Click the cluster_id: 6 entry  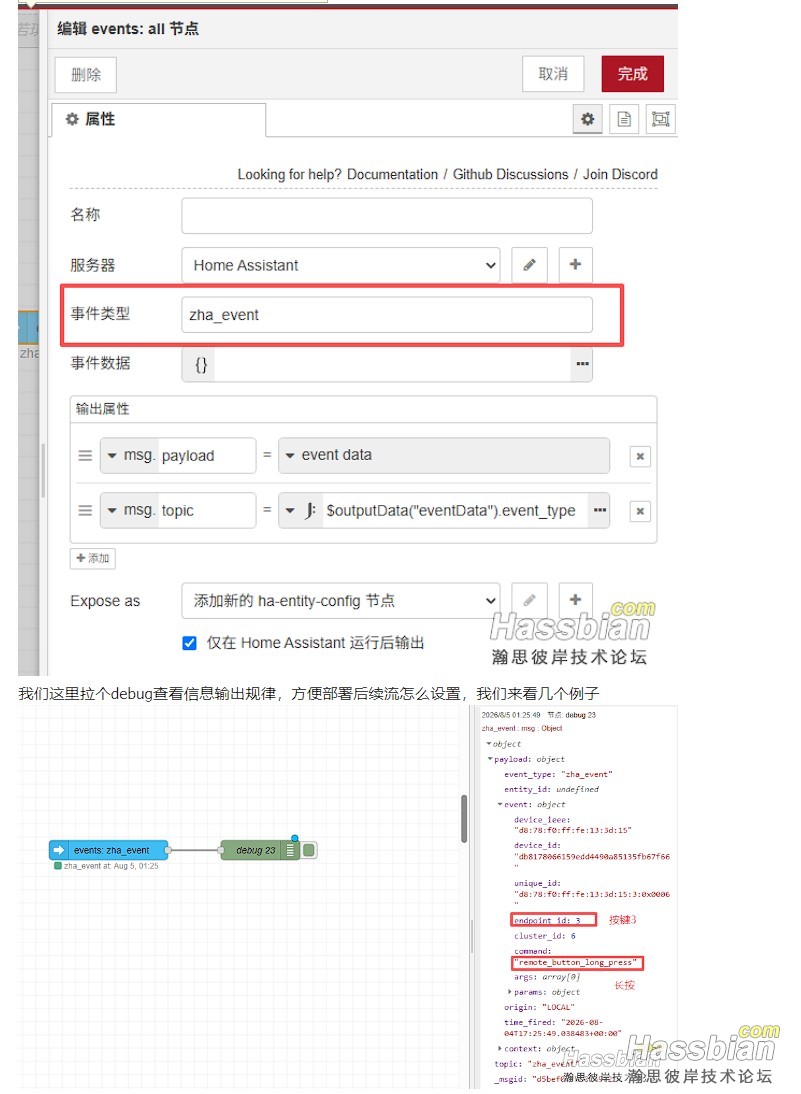[x=545, y=936]
